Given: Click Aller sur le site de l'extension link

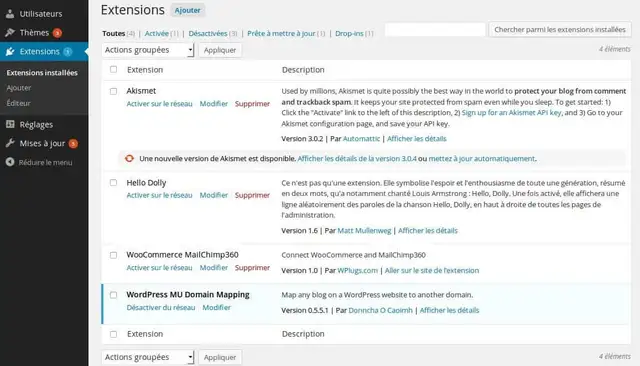Looking at the screenshot, I should (432, 271).
